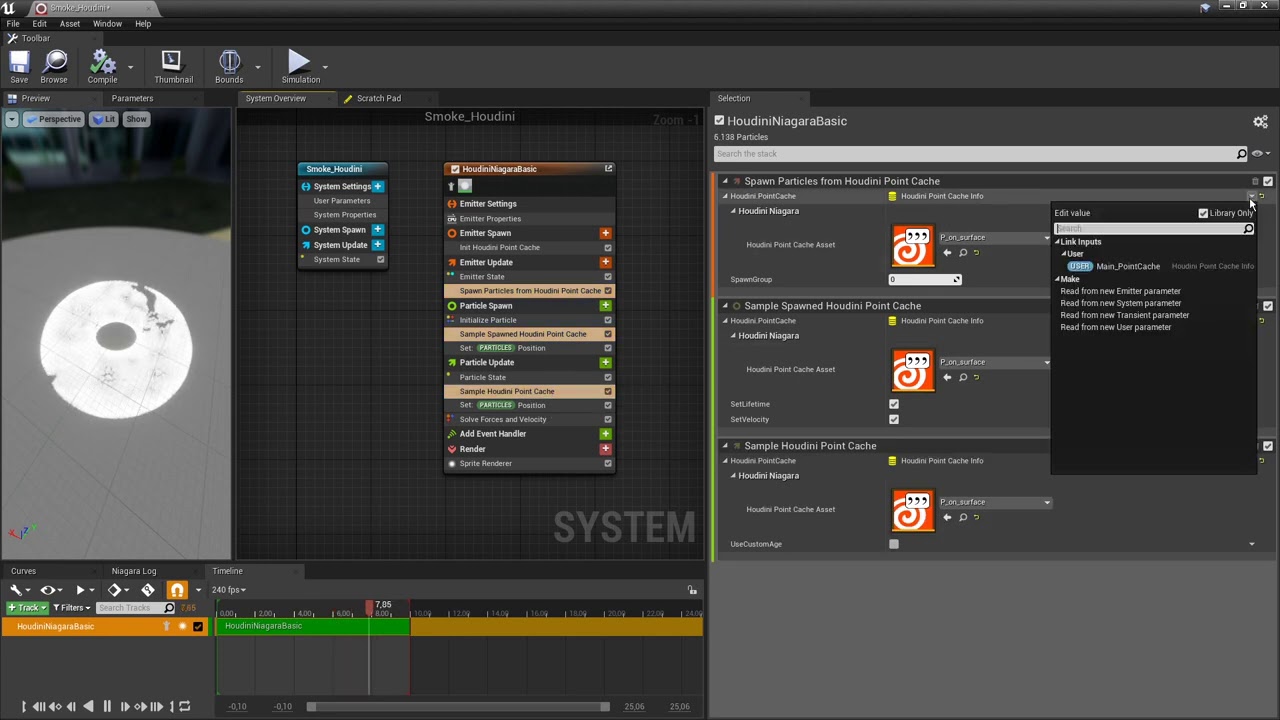Open the Window menu
This screenshot has height=720, width=1280.
pos(107,24)
